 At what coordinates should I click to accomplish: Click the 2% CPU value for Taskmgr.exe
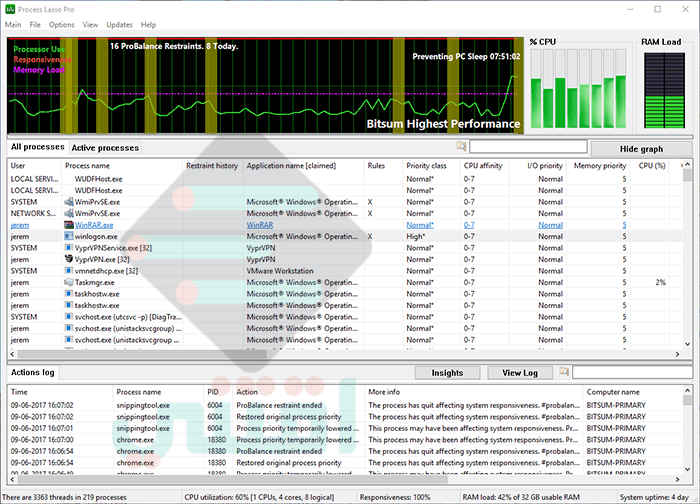pyautogui.click(x=660, y=282)
